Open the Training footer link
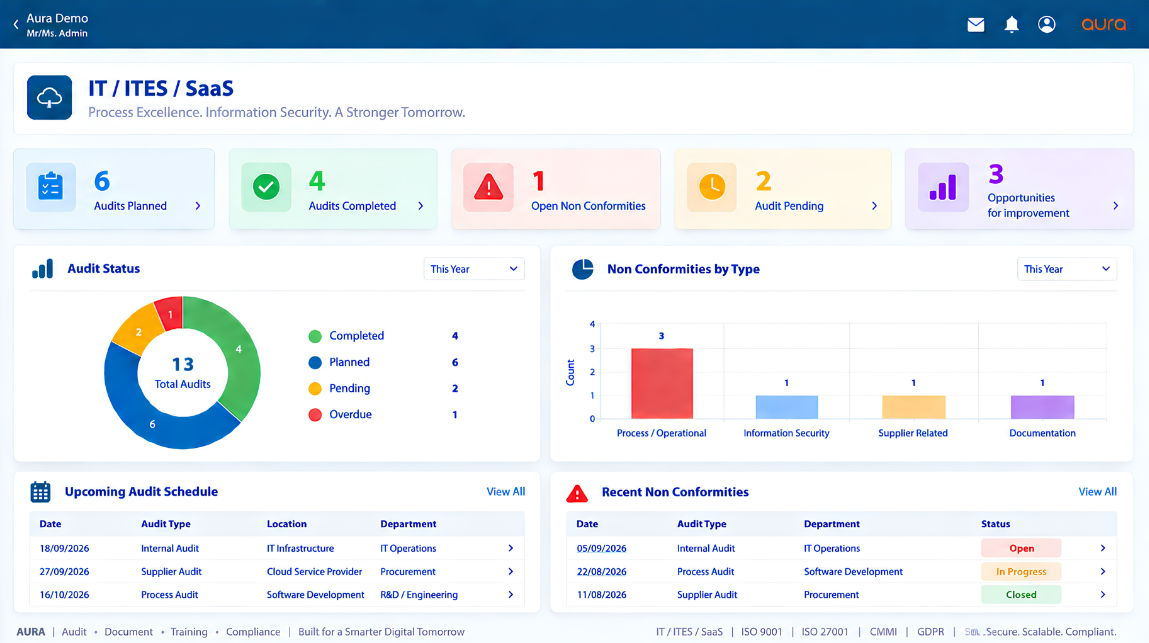This screenshot has height=643, width=1149. [x=189, y=632]
